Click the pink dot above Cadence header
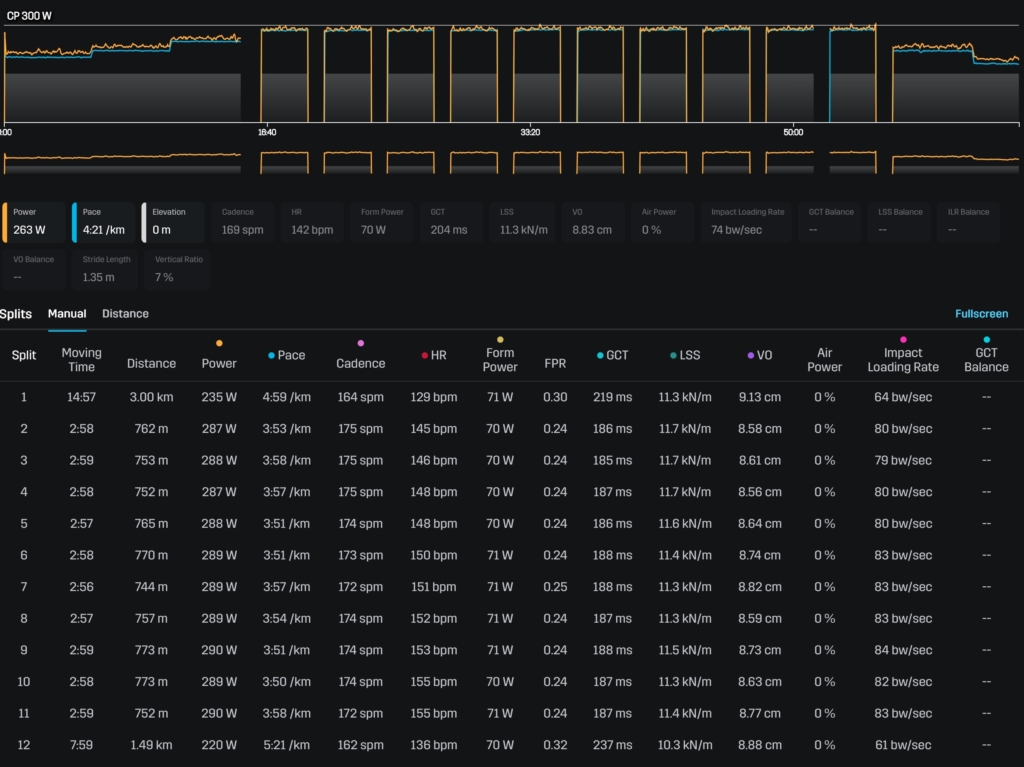 [x=361, y=343]
